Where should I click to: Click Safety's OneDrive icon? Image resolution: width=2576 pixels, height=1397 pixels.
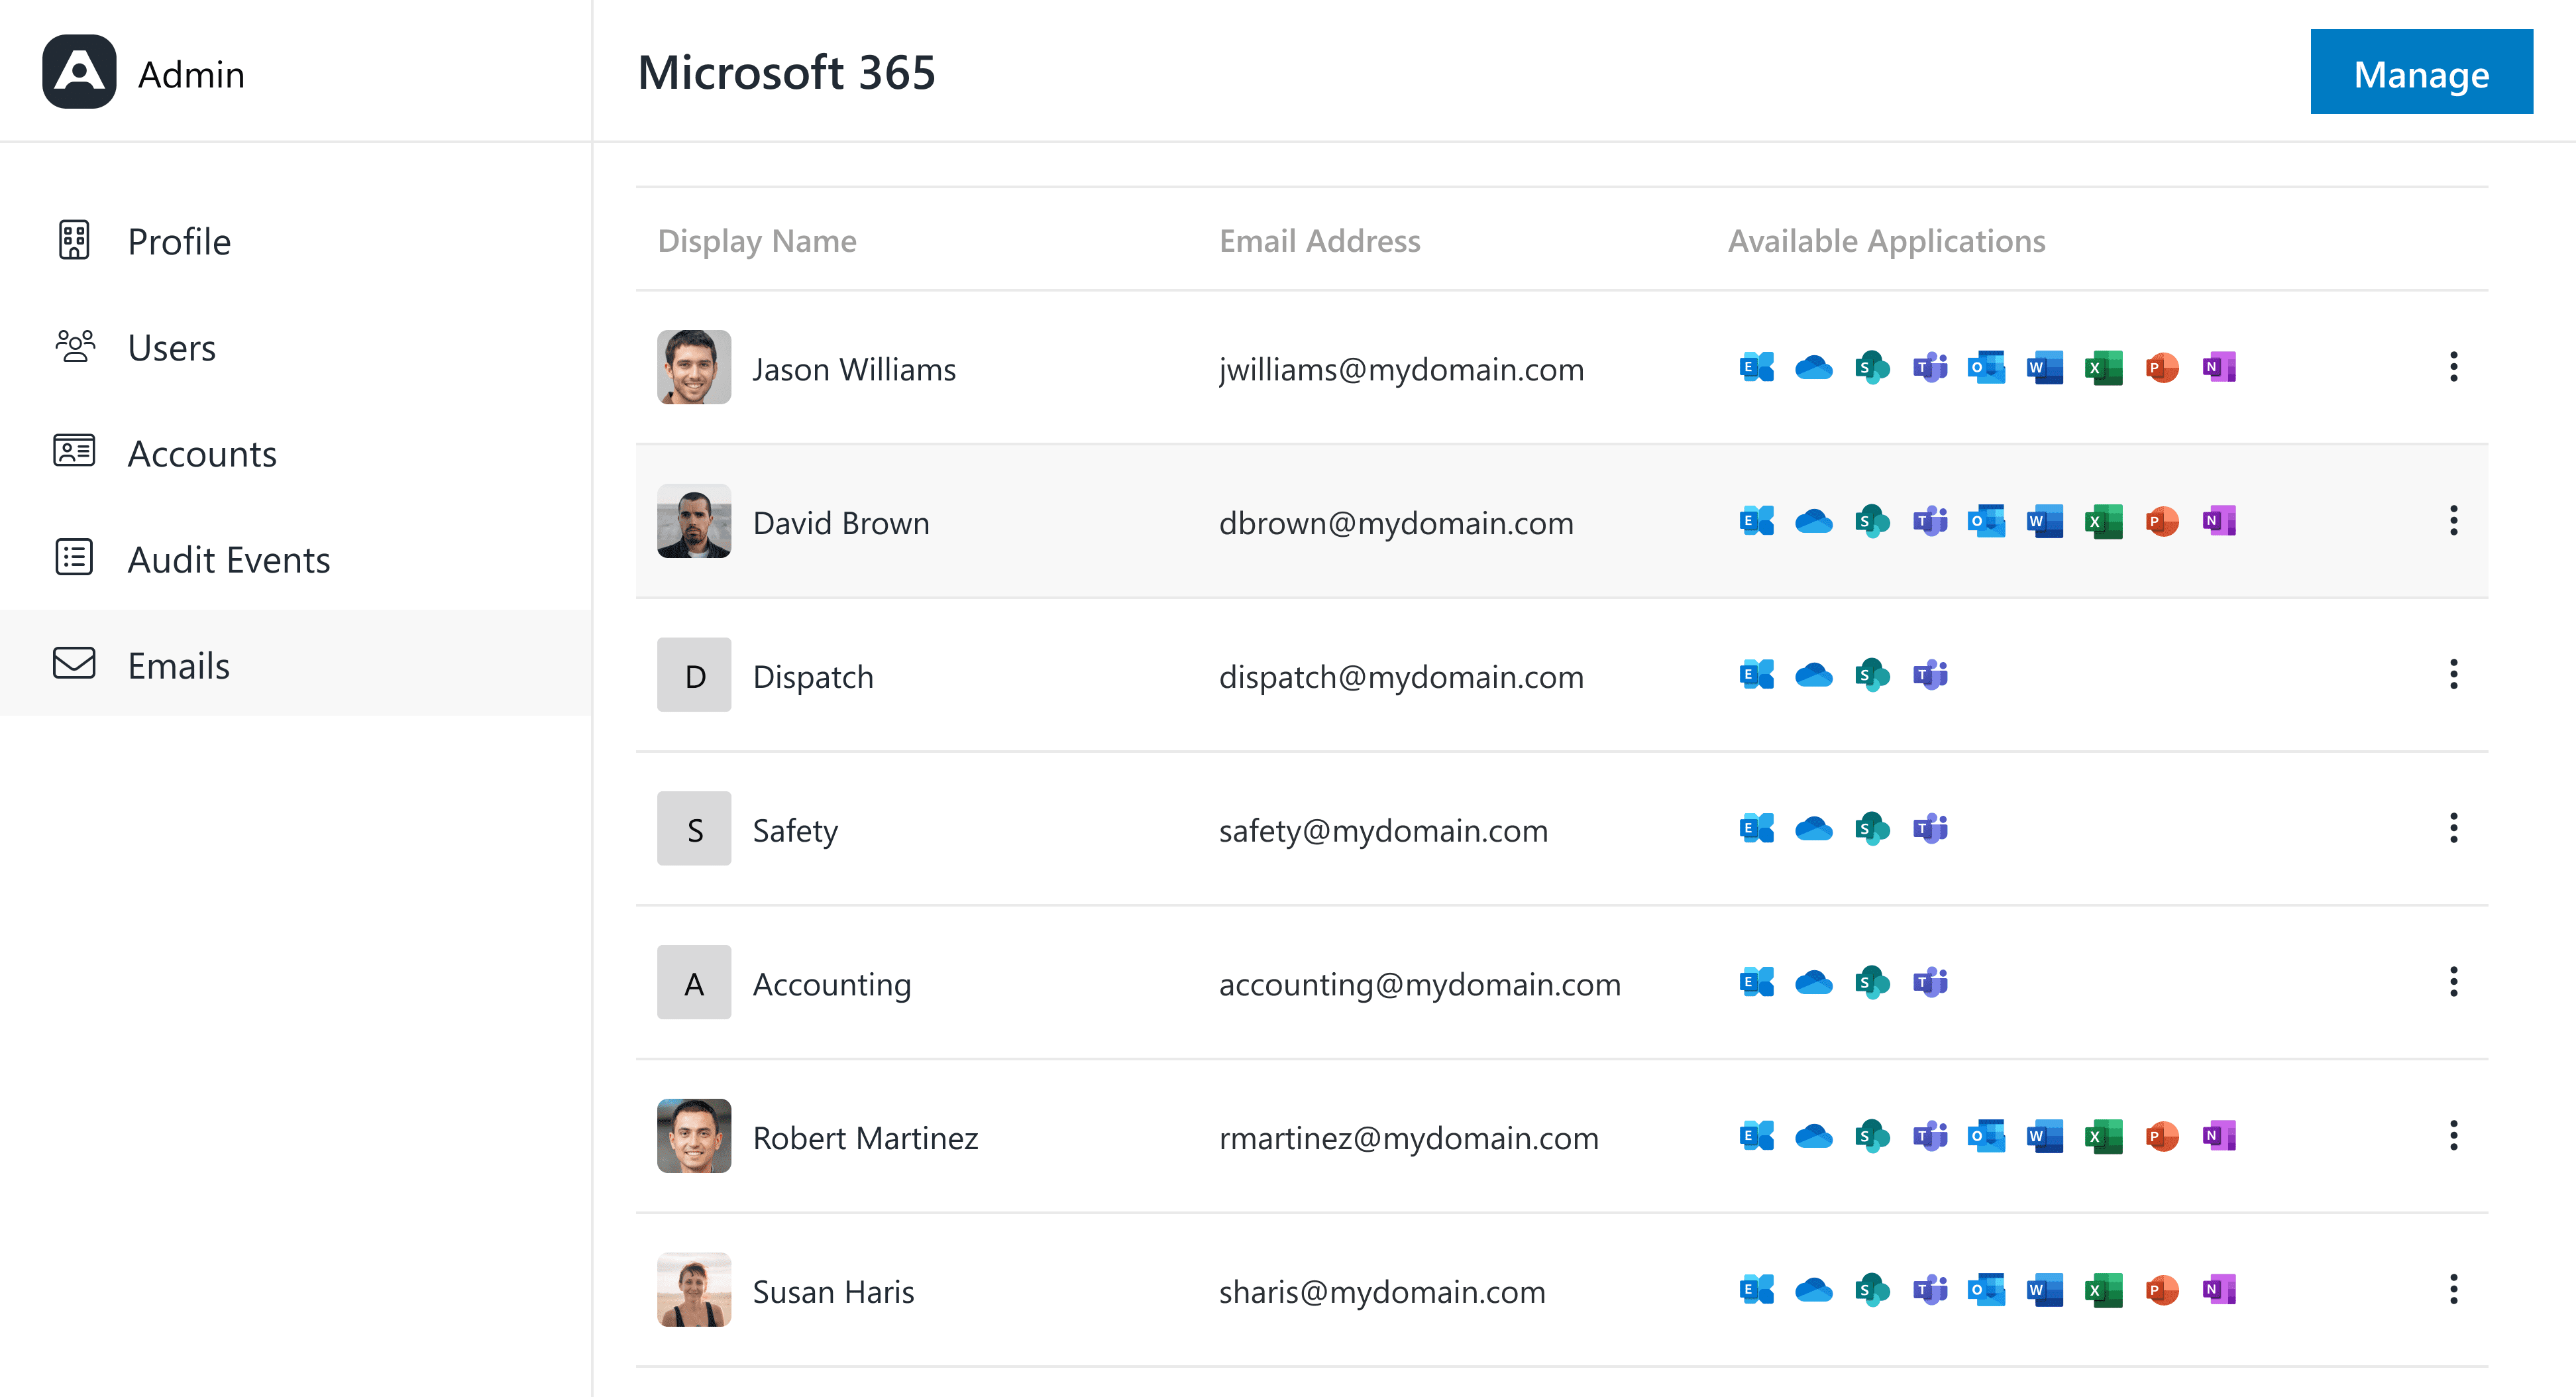point(1814,830)
